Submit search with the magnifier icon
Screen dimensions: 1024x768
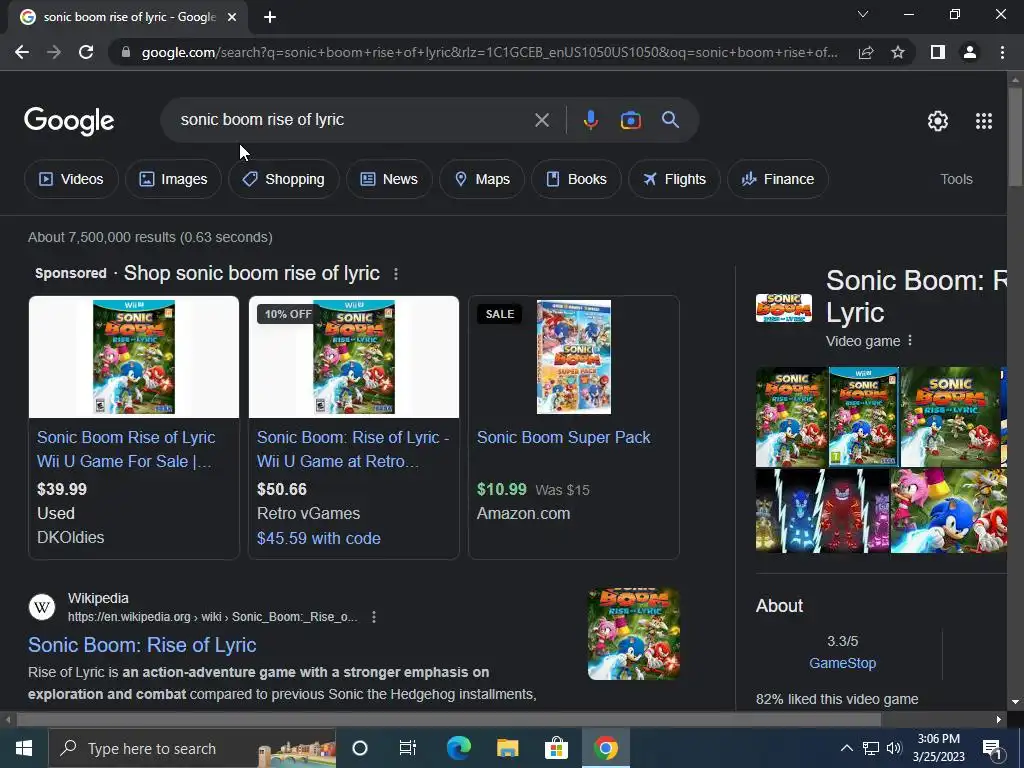(670, 120)
